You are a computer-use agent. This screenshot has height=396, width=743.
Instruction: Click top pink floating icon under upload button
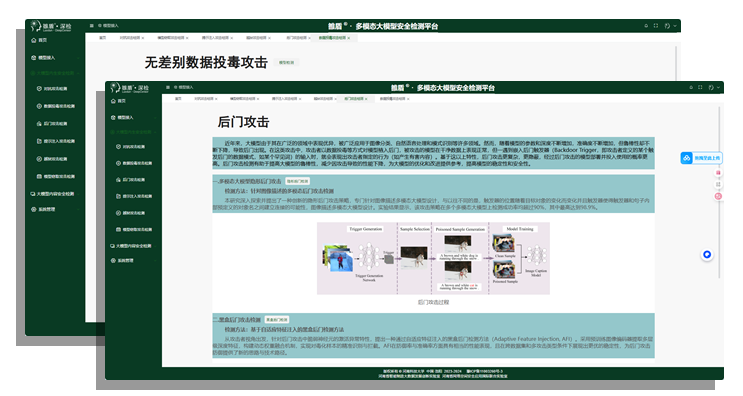coord(718,173)
